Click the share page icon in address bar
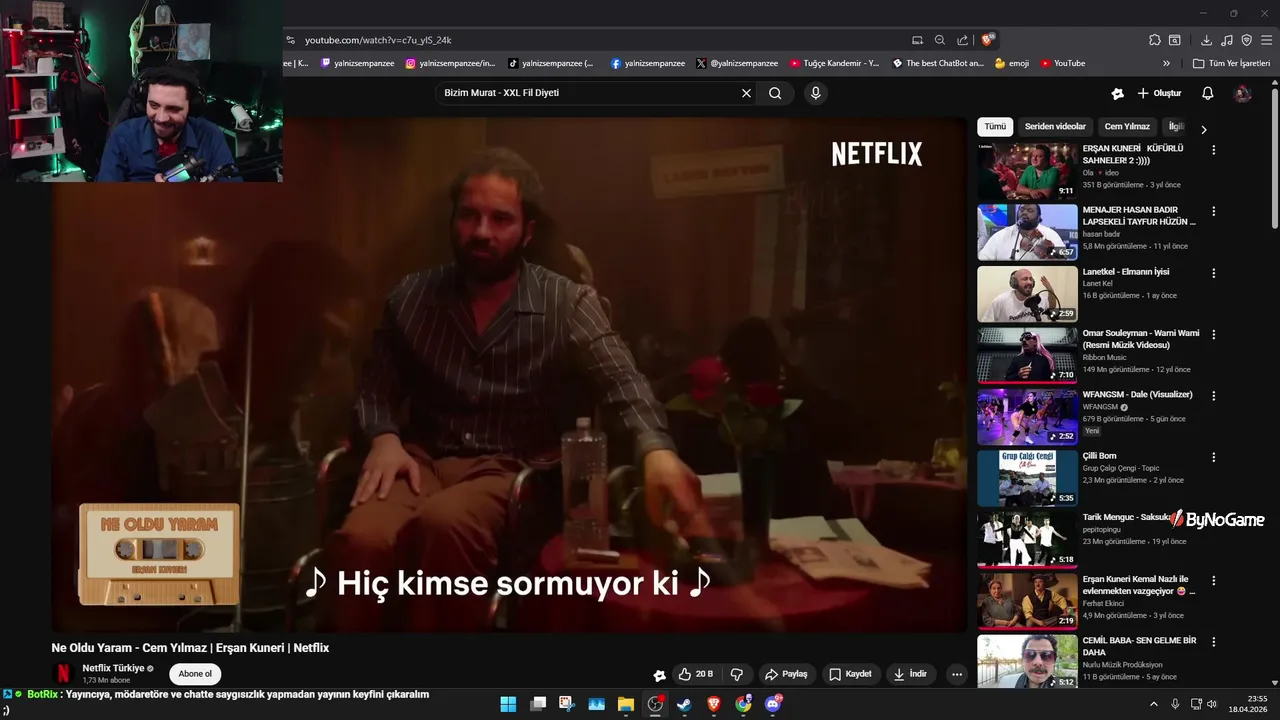This screenshot has width=1280, height=720. click(962, 40)
